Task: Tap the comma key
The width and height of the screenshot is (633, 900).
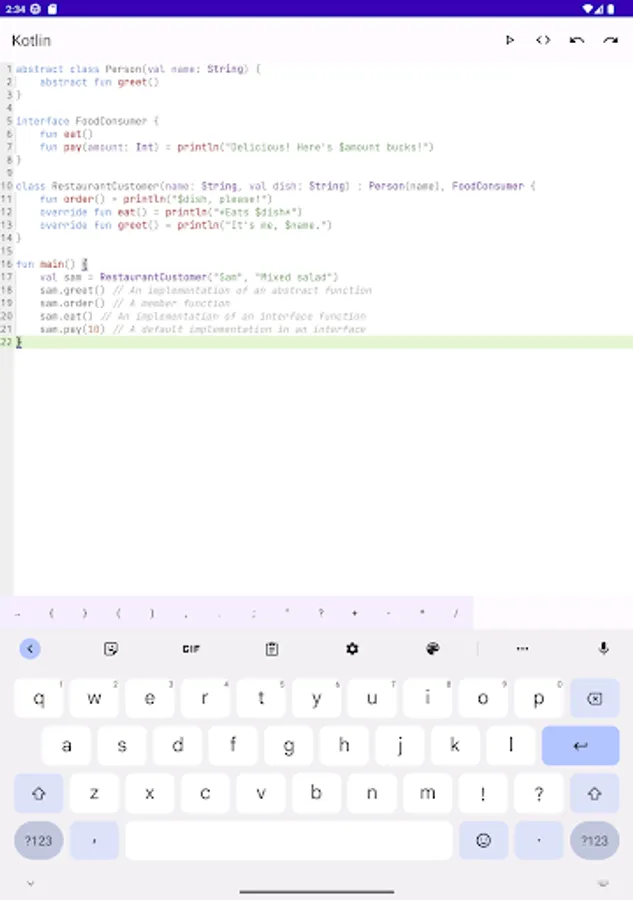Action: (x=94, y=840)
